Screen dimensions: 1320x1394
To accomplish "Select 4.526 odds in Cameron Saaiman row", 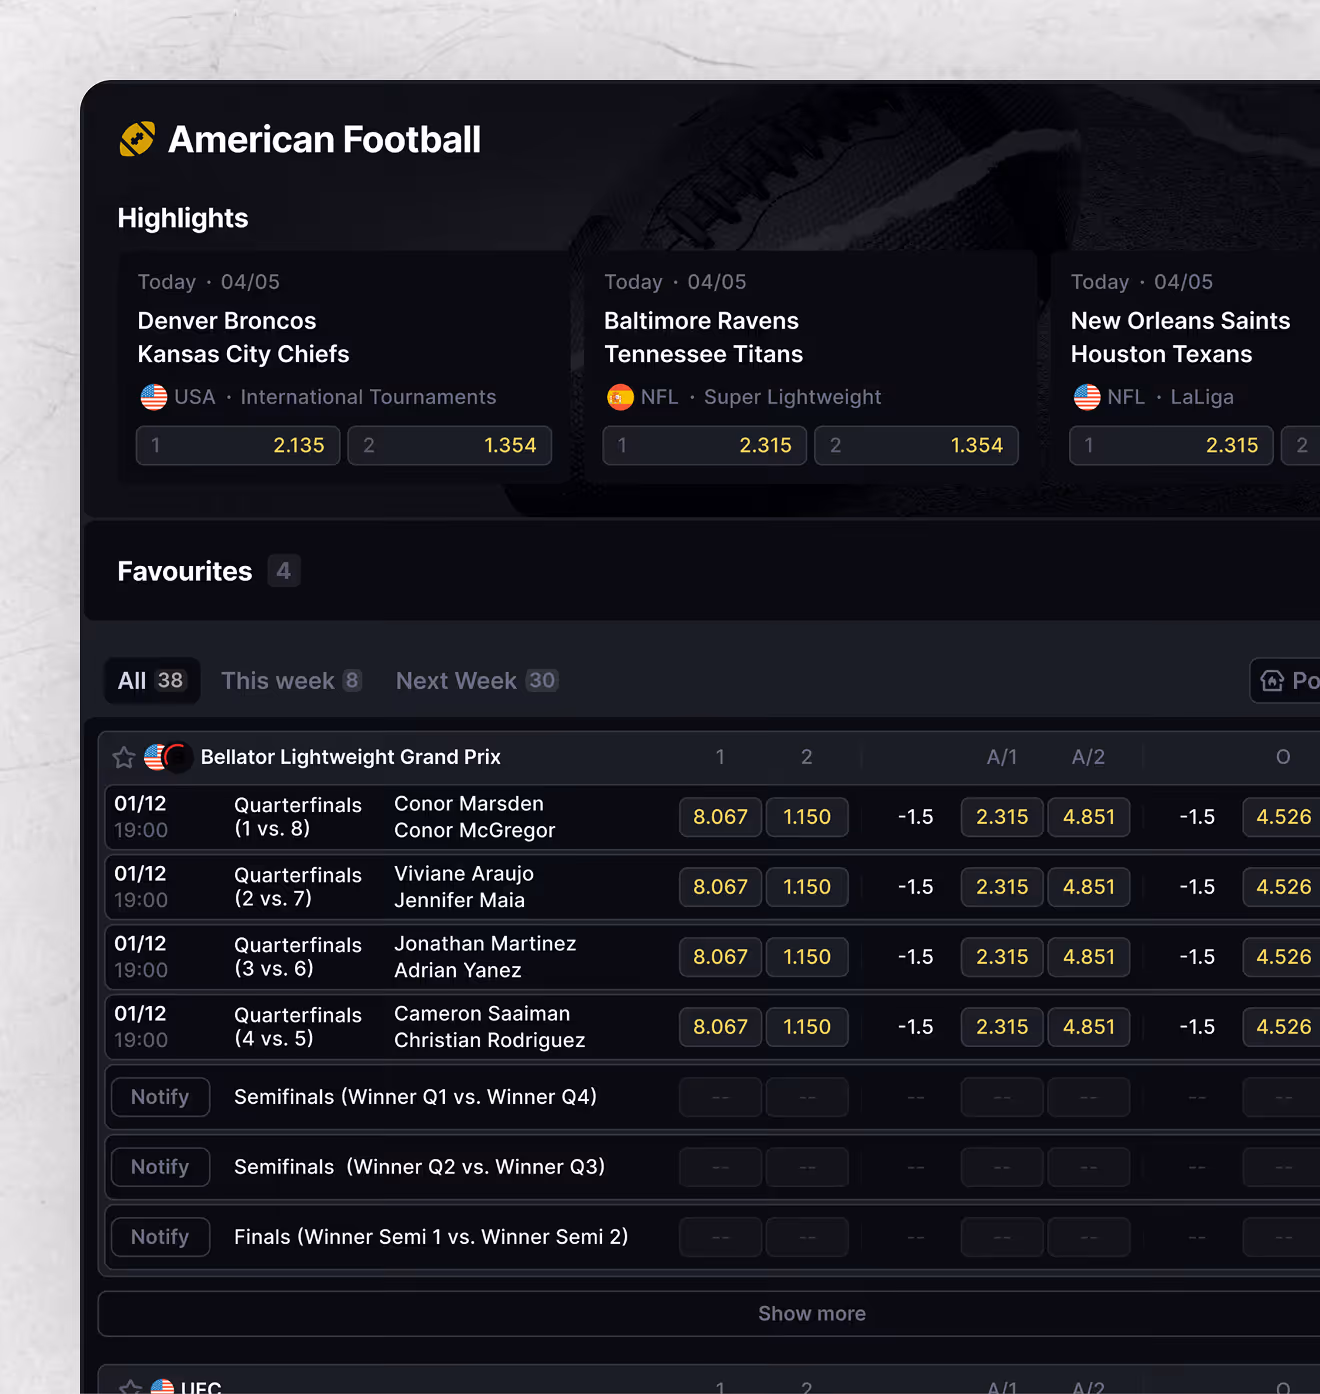I will tap(1283, 1027).
